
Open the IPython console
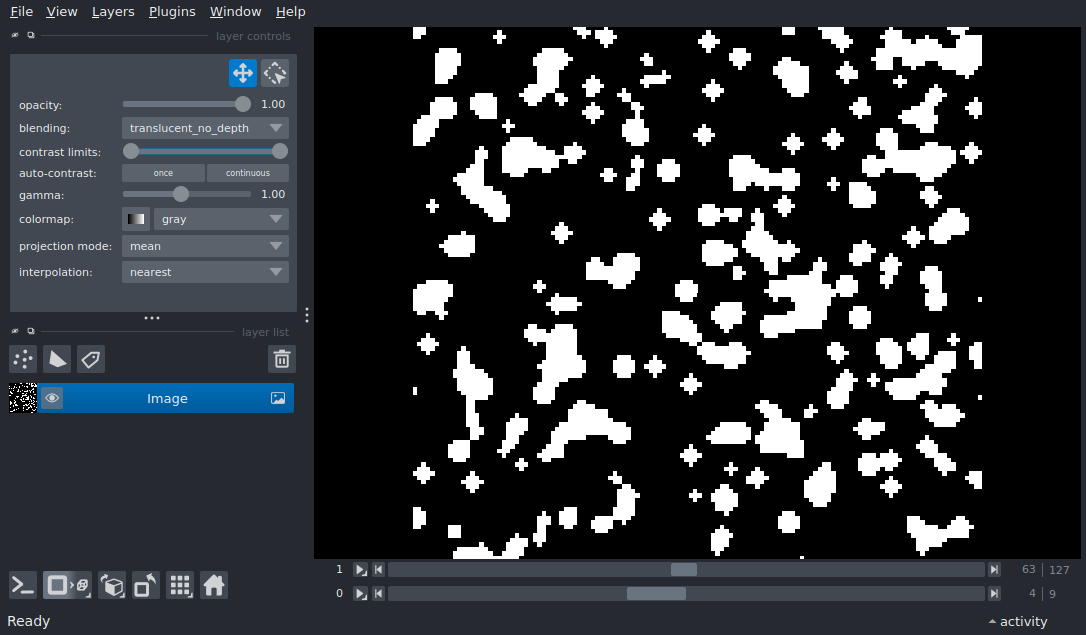click(23, 586)
